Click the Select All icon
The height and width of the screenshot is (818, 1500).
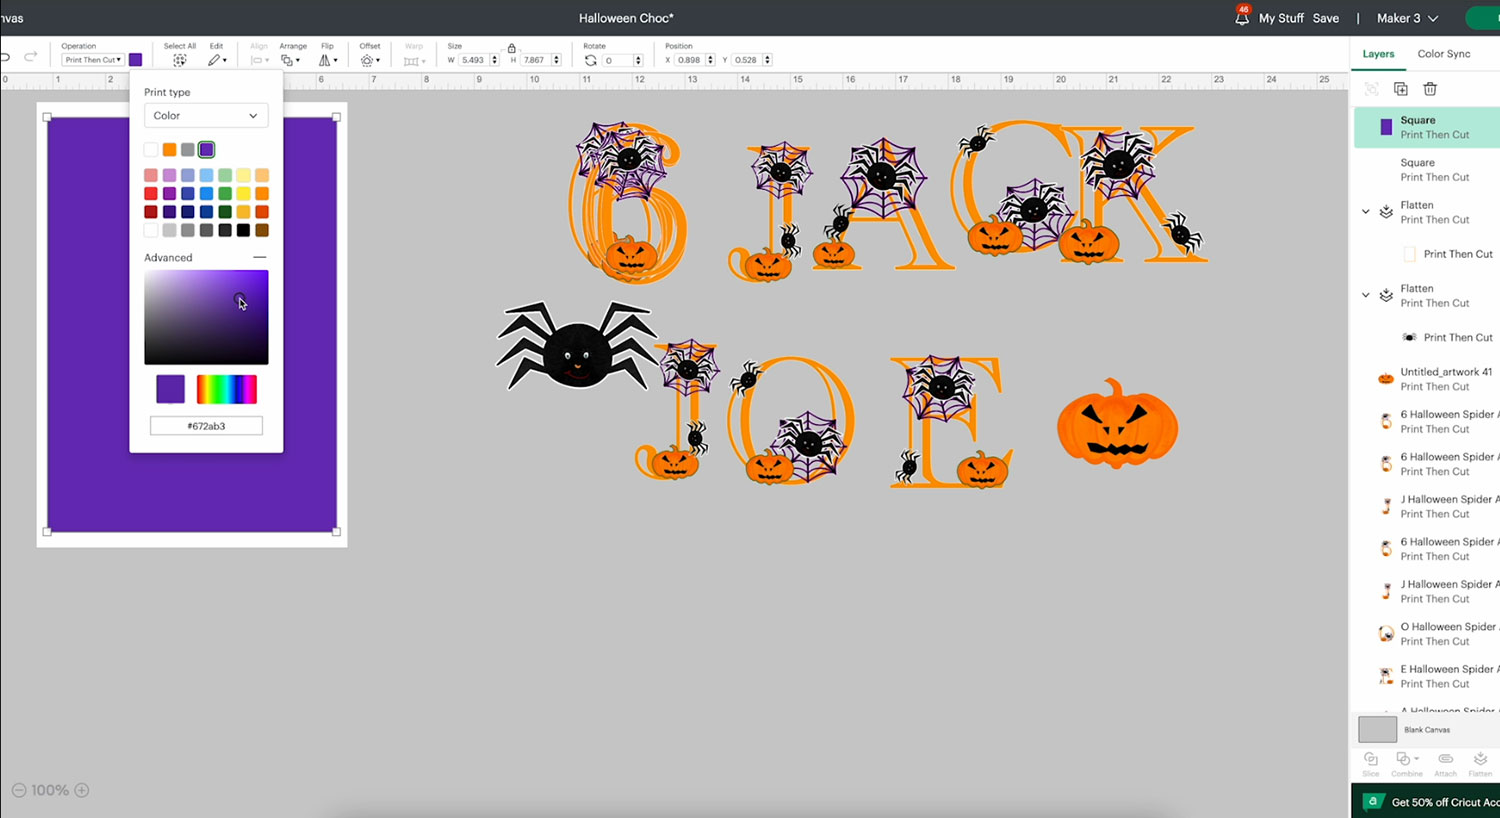click(x=180, y=60)
